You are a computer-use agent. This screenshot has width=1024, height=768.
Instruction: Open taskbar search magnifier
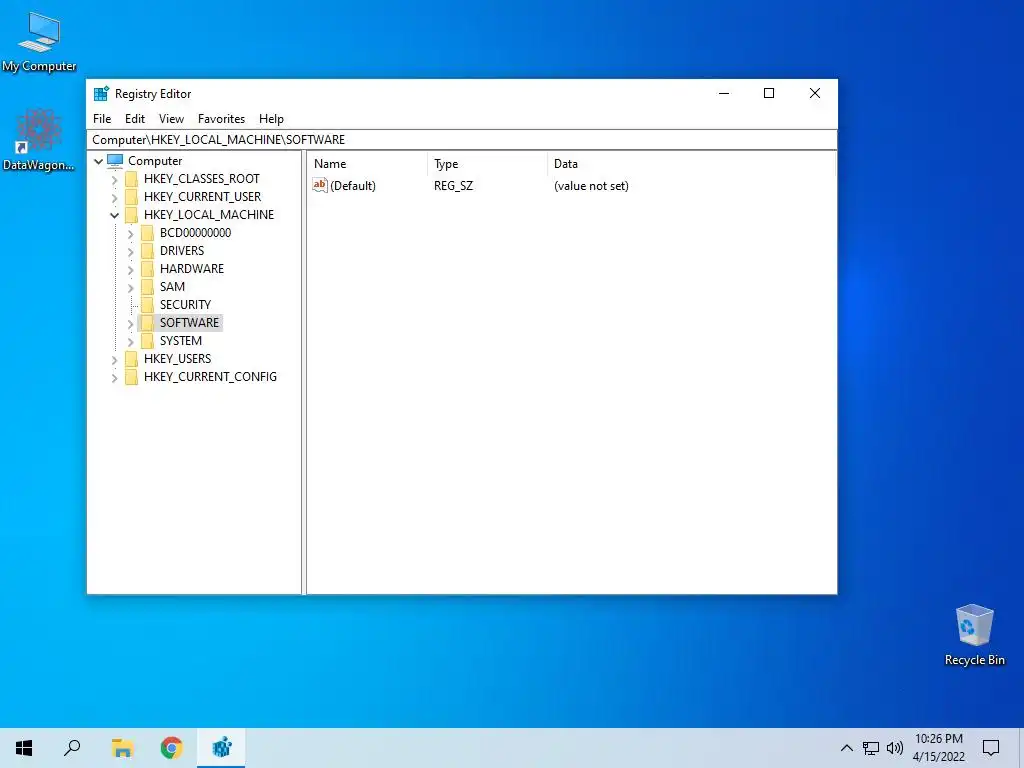click(x=72, y=748)
